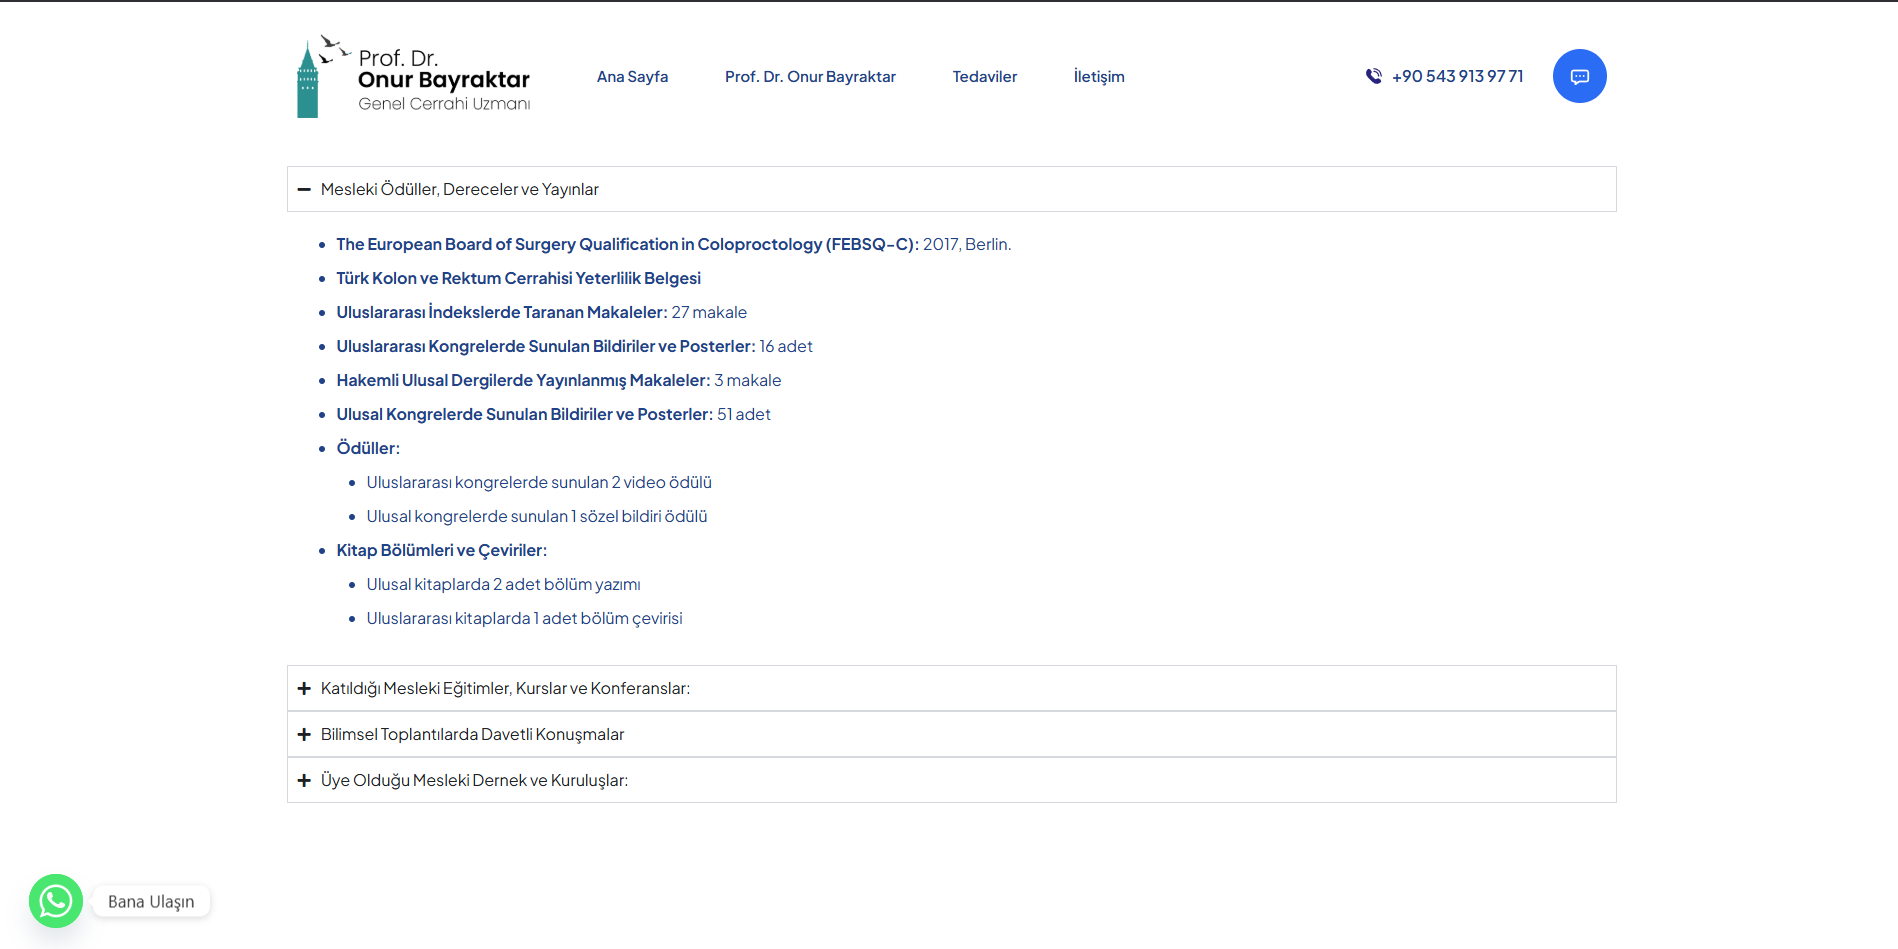Click the phone handset icon
The image size is (1898, 949).
pos(1374,76)
